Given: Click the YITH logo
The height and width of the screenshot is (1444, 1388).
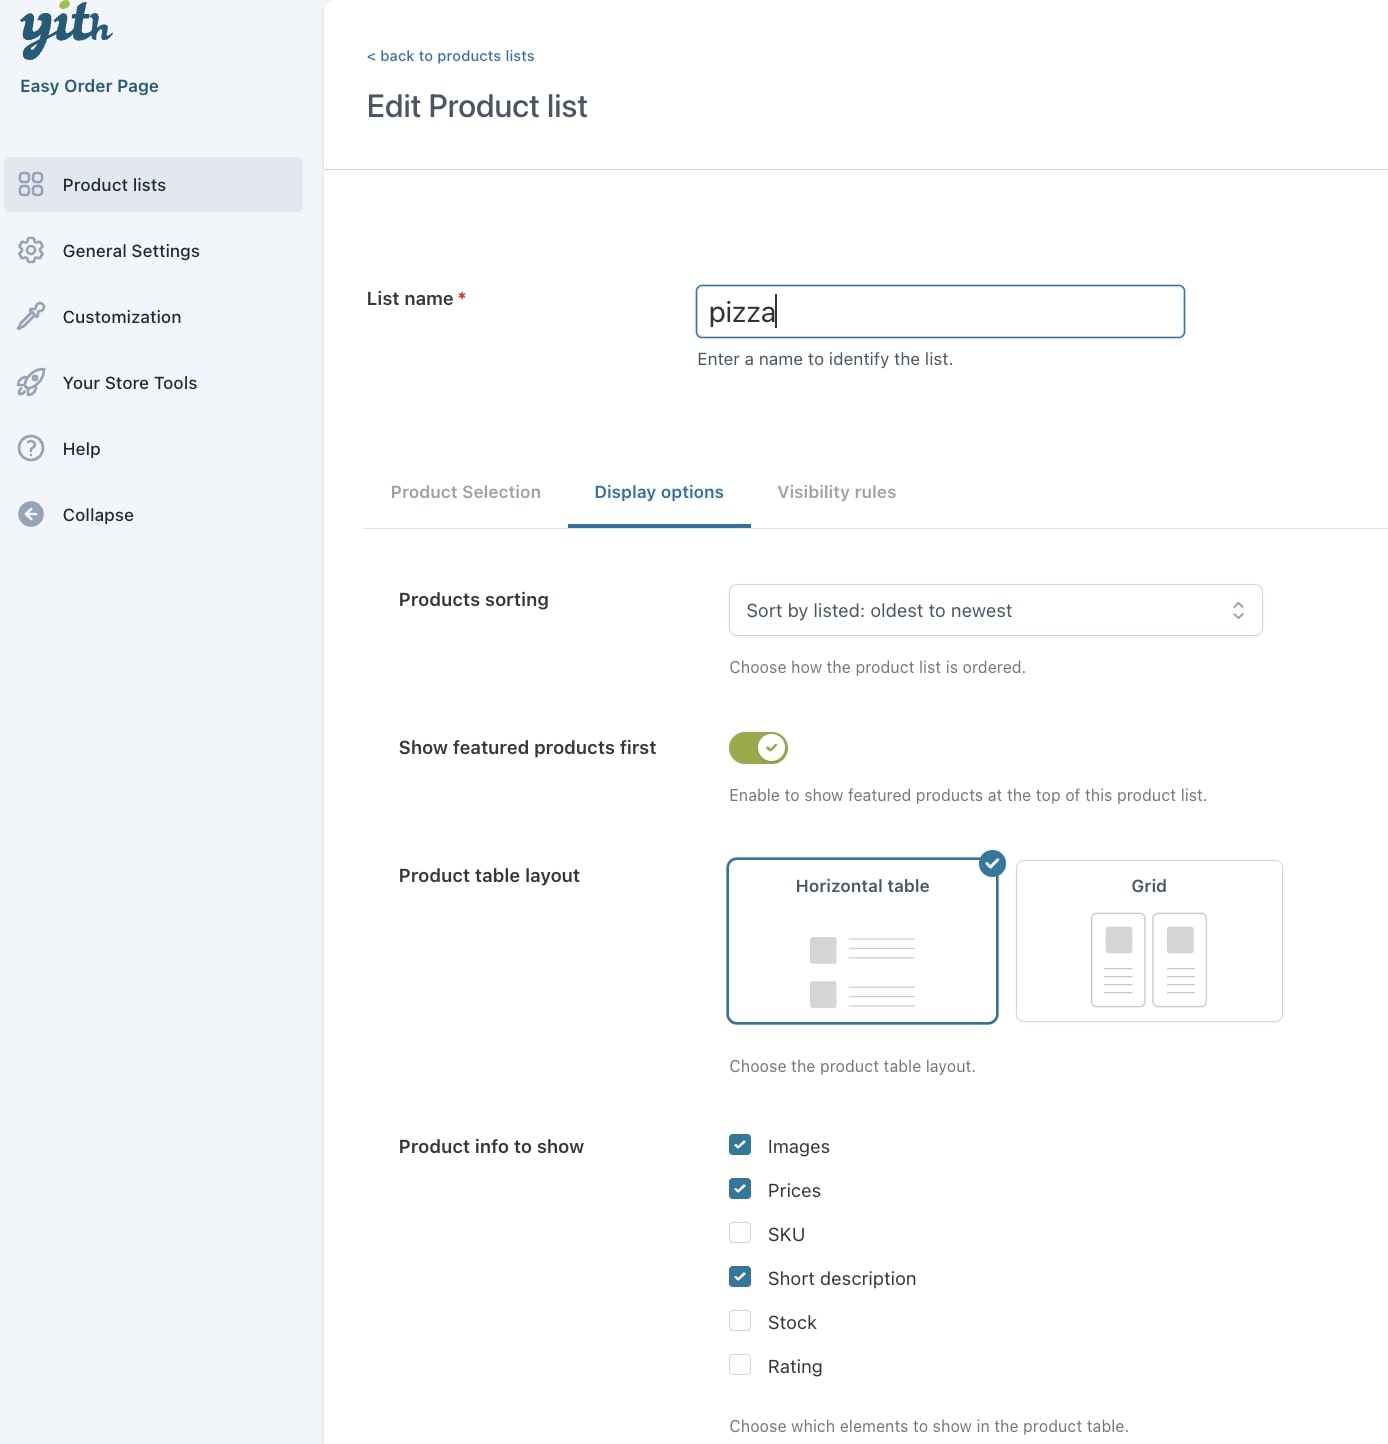Looking at the screenshot, I should (66, 29).
